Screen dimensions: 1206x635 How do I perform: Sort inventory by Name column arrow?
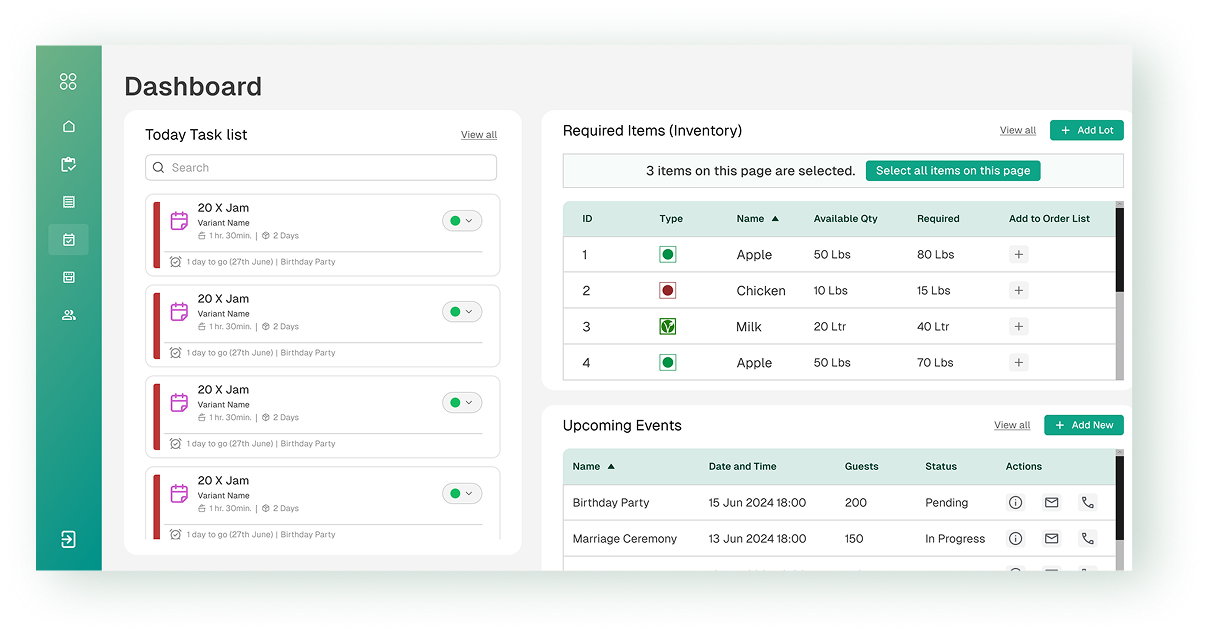[775, 219]
